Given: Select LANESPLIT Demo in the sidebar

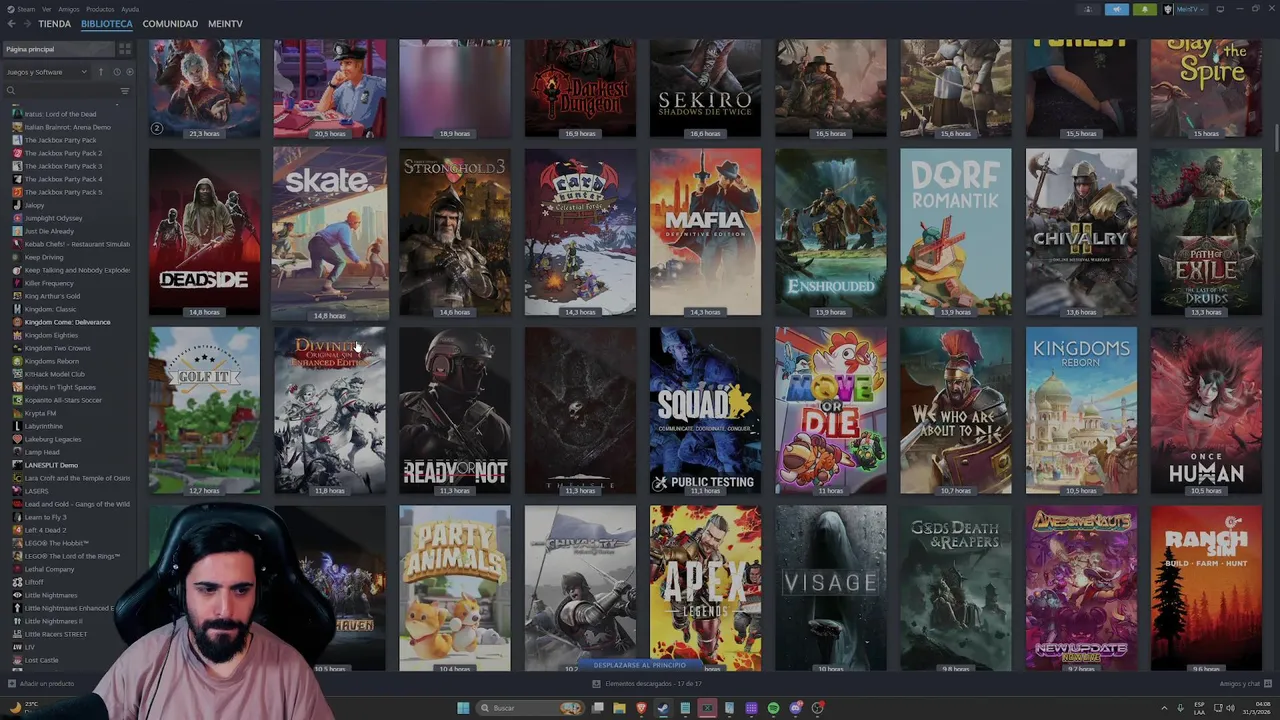Looking at the screenshot, I should [51, 465].
